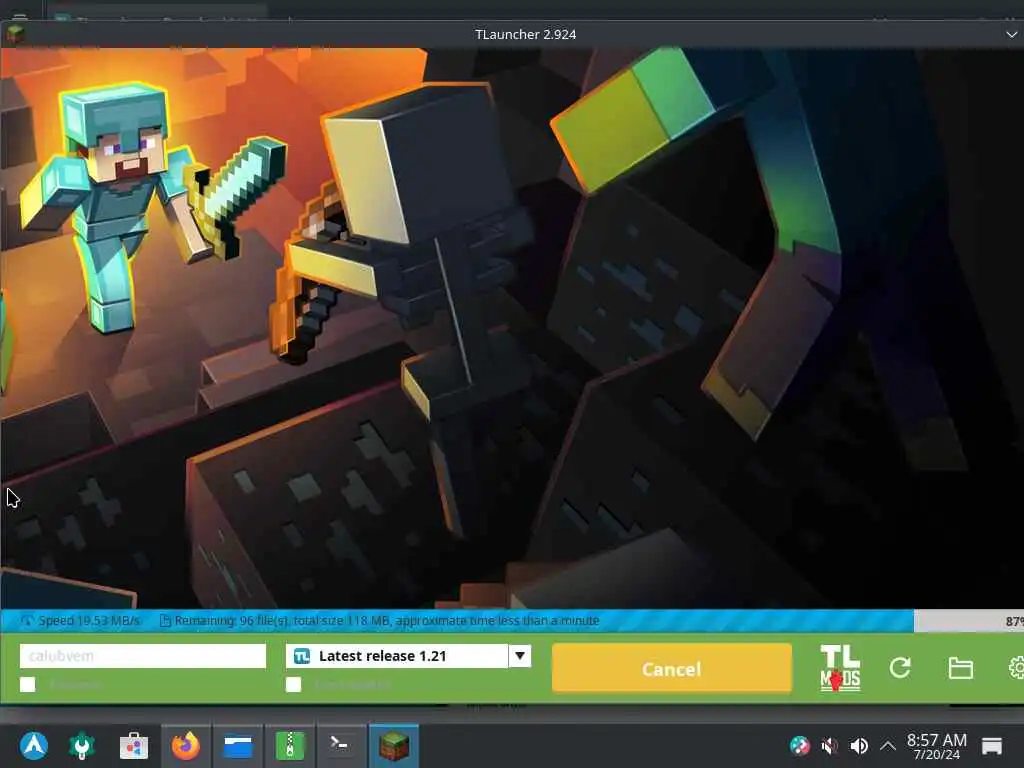Click the download progress bar
The width and height of the screenshot is (1024, 768).
(x=512, y=620)
